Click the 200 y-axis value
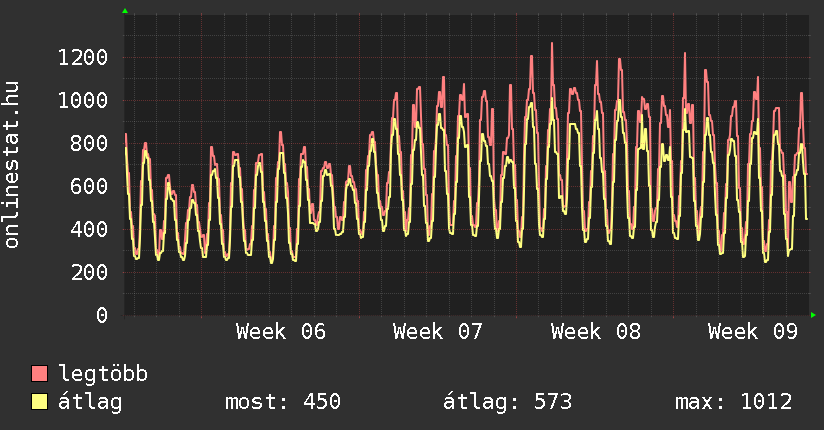The height and width of the screenshot is (430, 824). pos(88,272)
